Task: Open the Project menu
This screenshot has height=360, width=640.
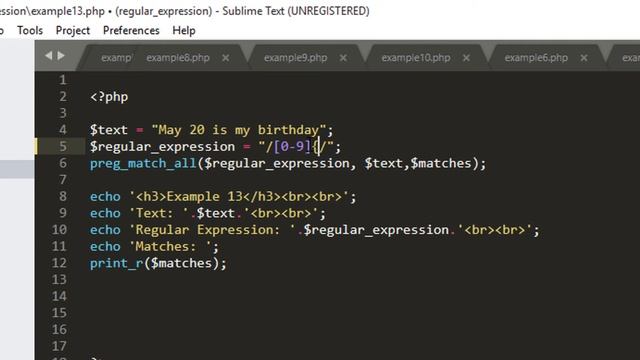Action: 73,31
